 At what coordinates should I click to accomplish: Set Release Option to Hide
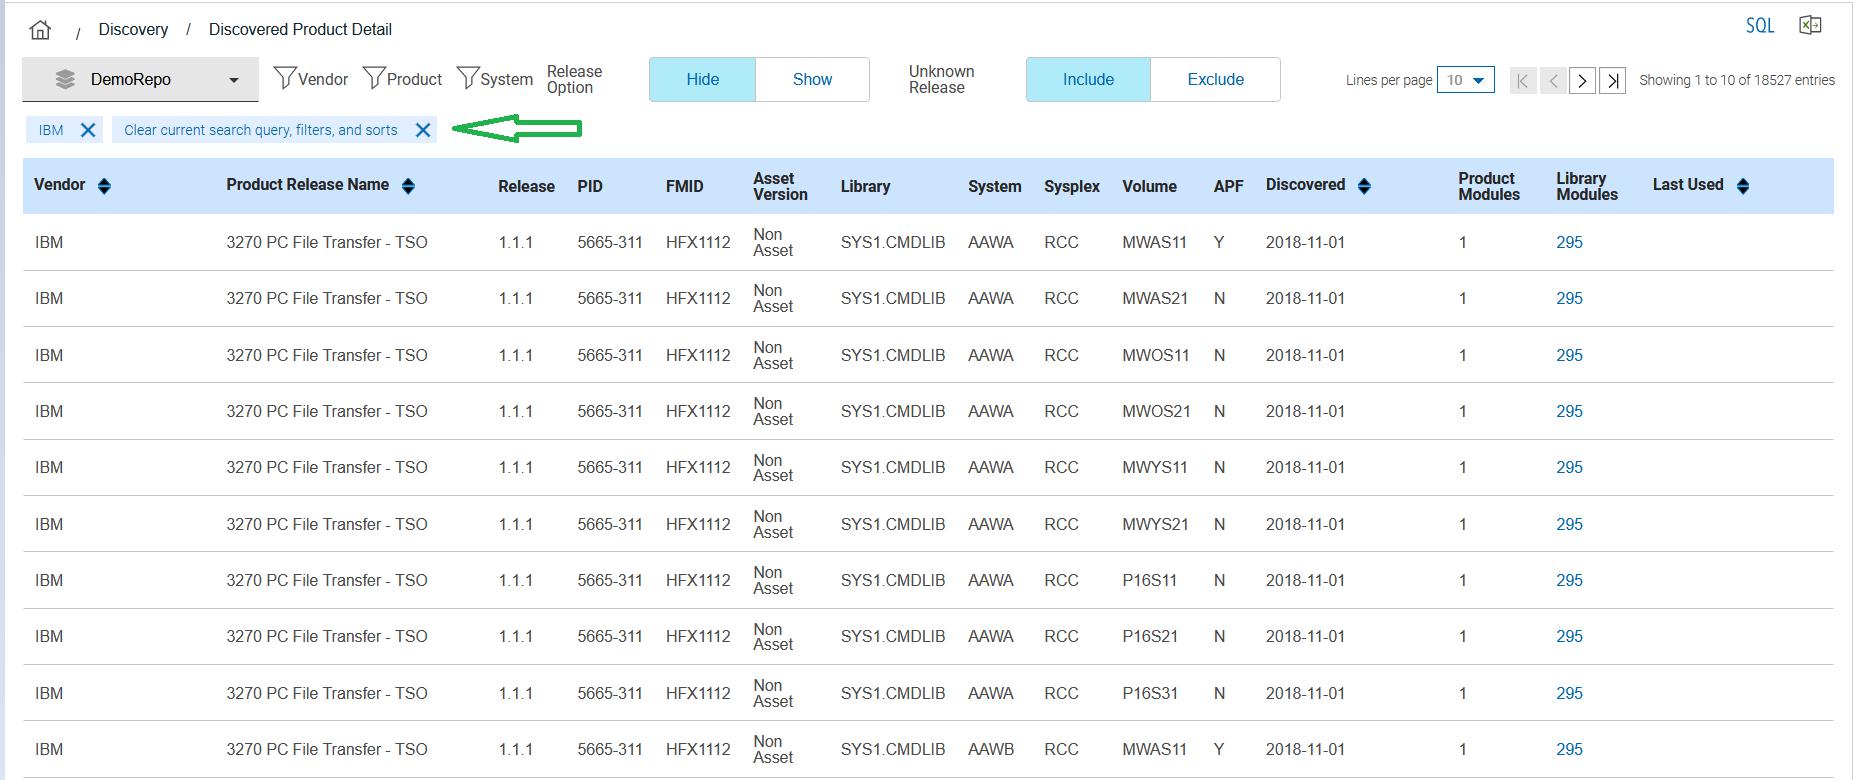coord(702,79)
